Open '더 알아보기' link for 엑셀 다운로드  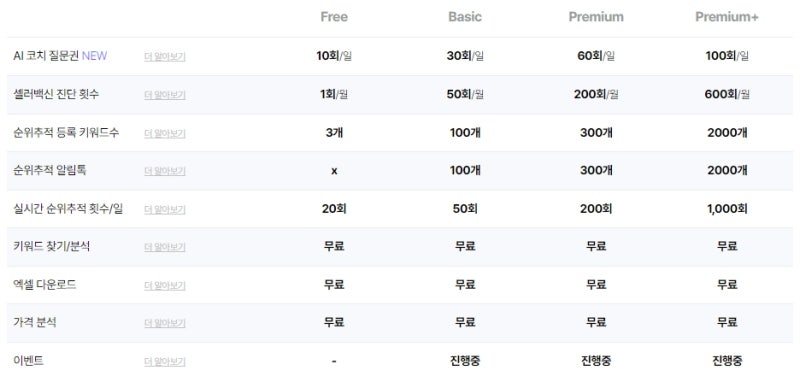165,285
